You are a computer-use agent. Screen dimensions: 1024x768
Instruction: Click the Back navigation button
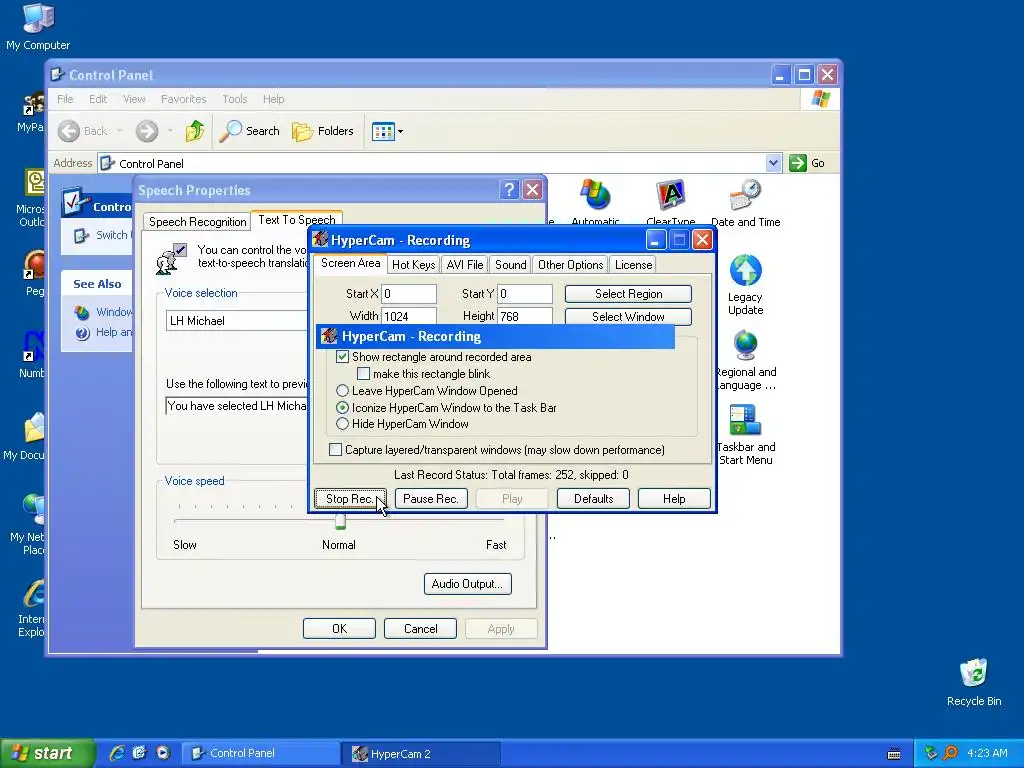point(82,131)
